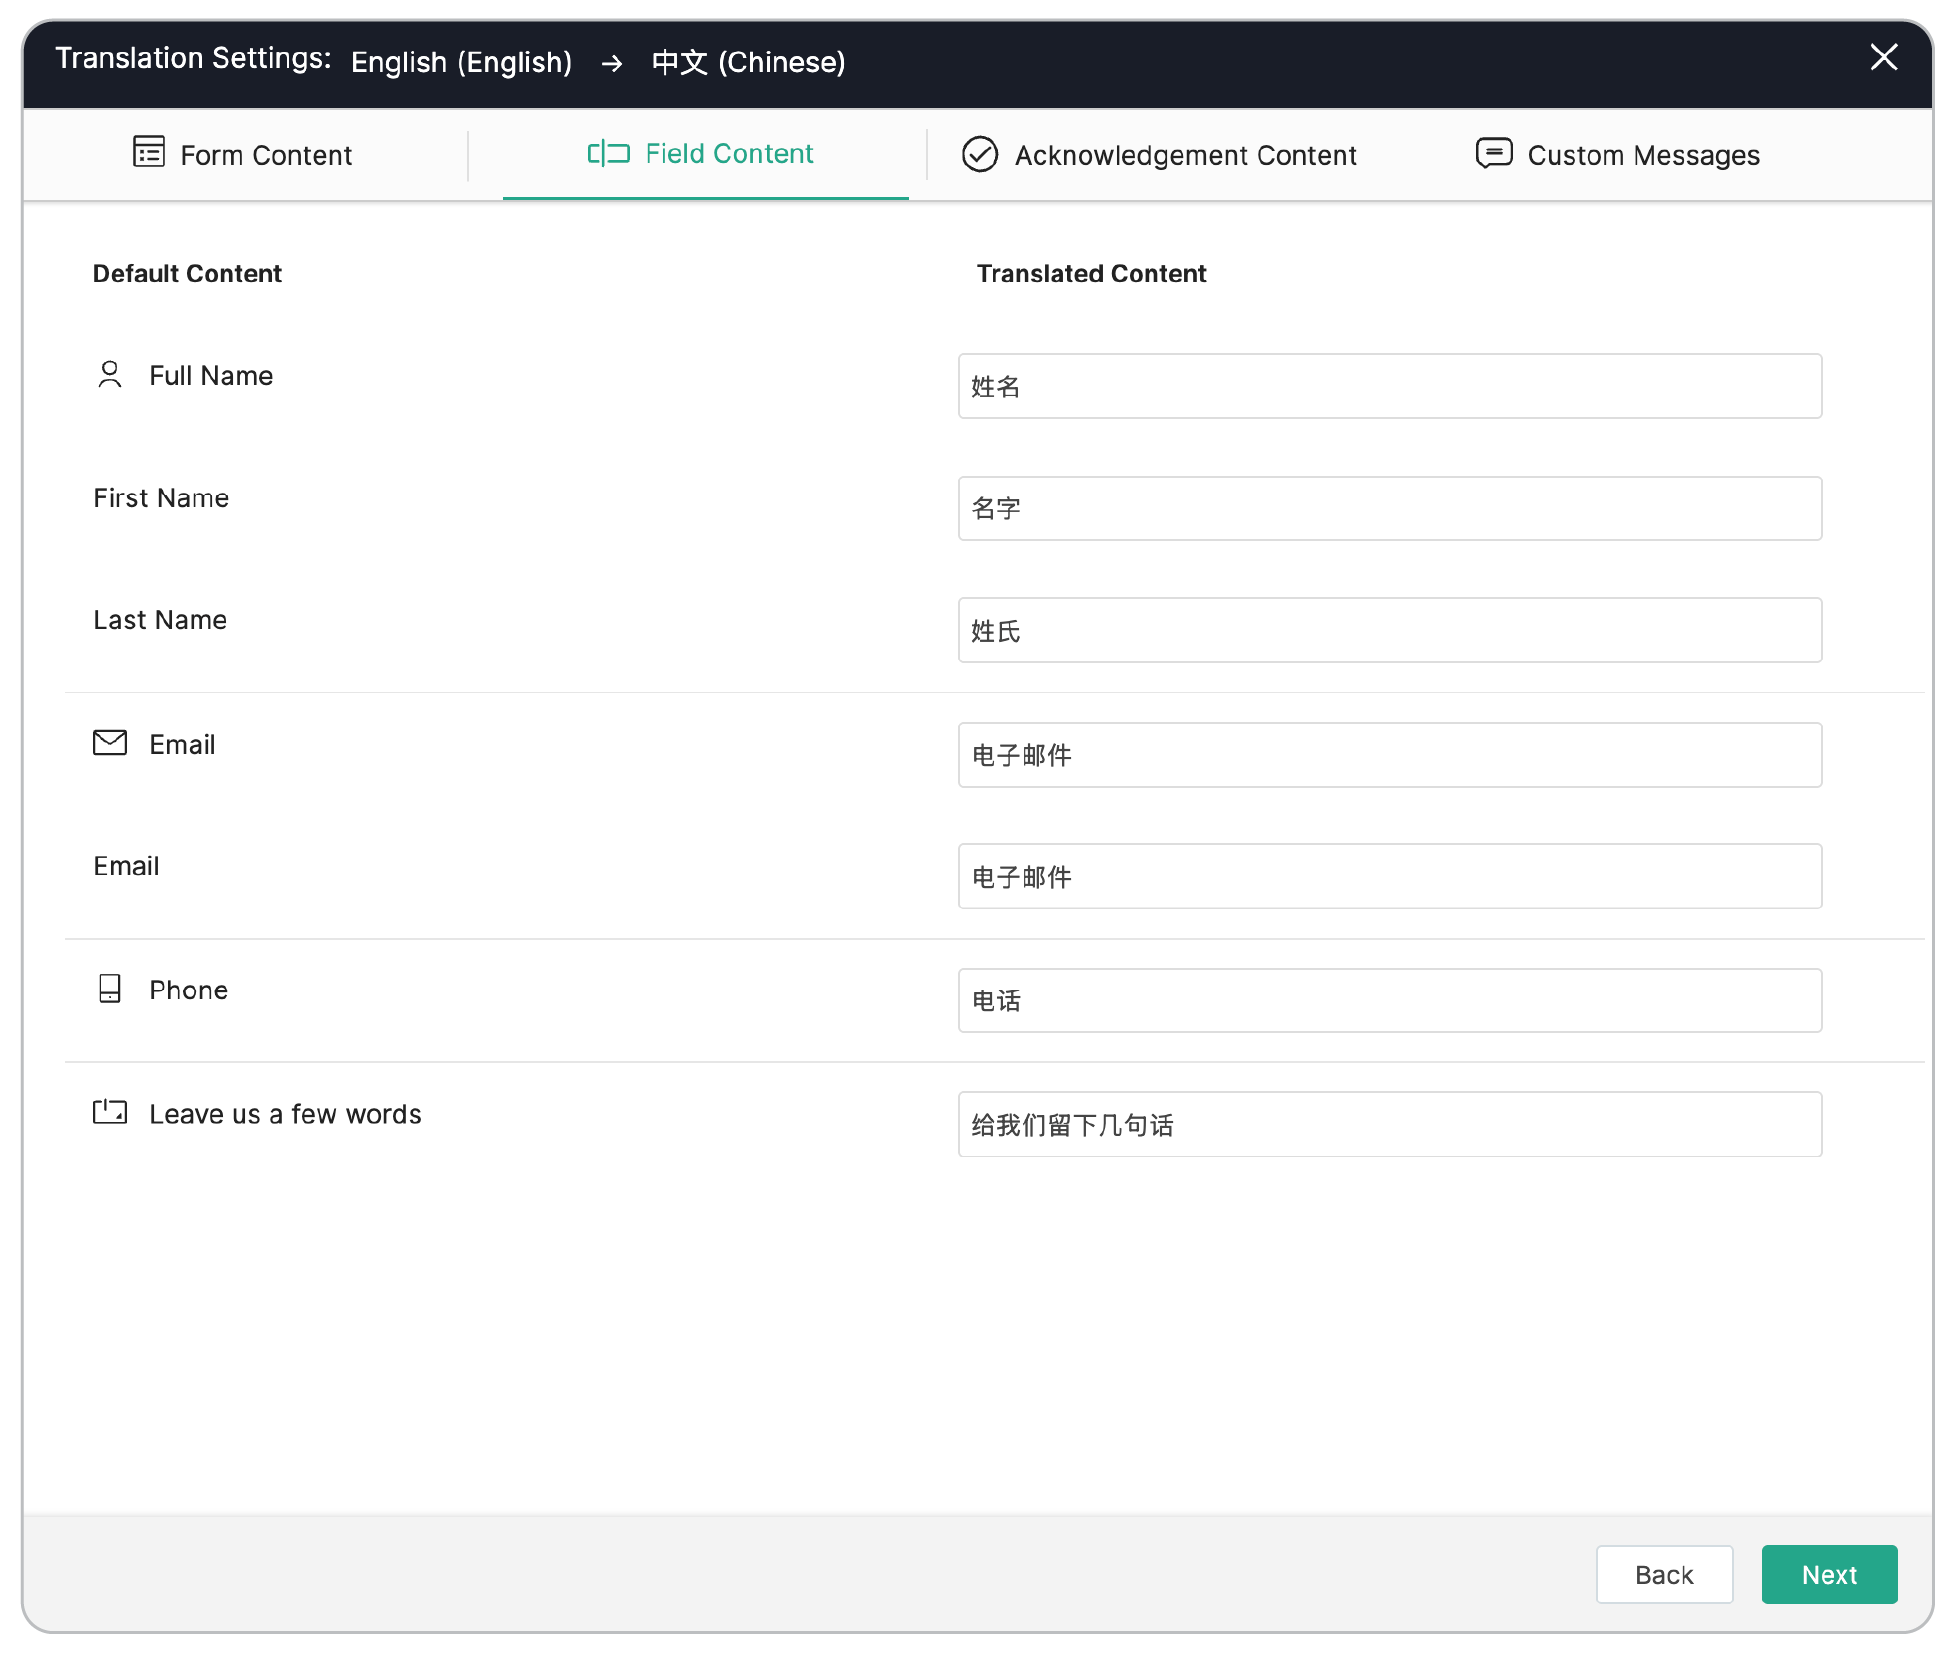Screen dimensions: 1955x1657
Task: Click the Custom Messages speech bubble icon
Action: (x=1494, y=154)
